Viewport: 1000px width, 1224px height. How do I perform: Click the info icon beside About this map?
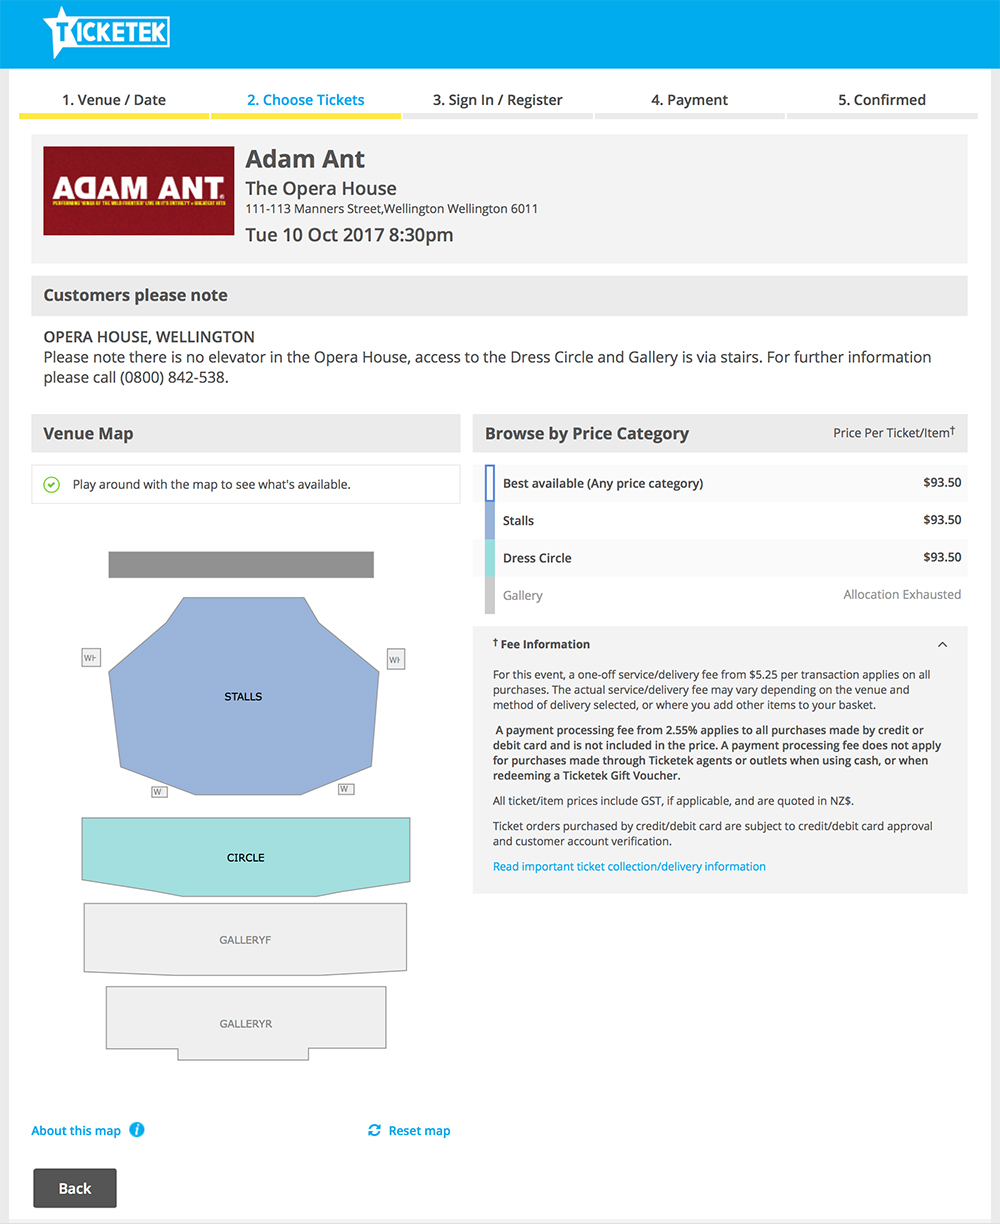click(137, 1130)
